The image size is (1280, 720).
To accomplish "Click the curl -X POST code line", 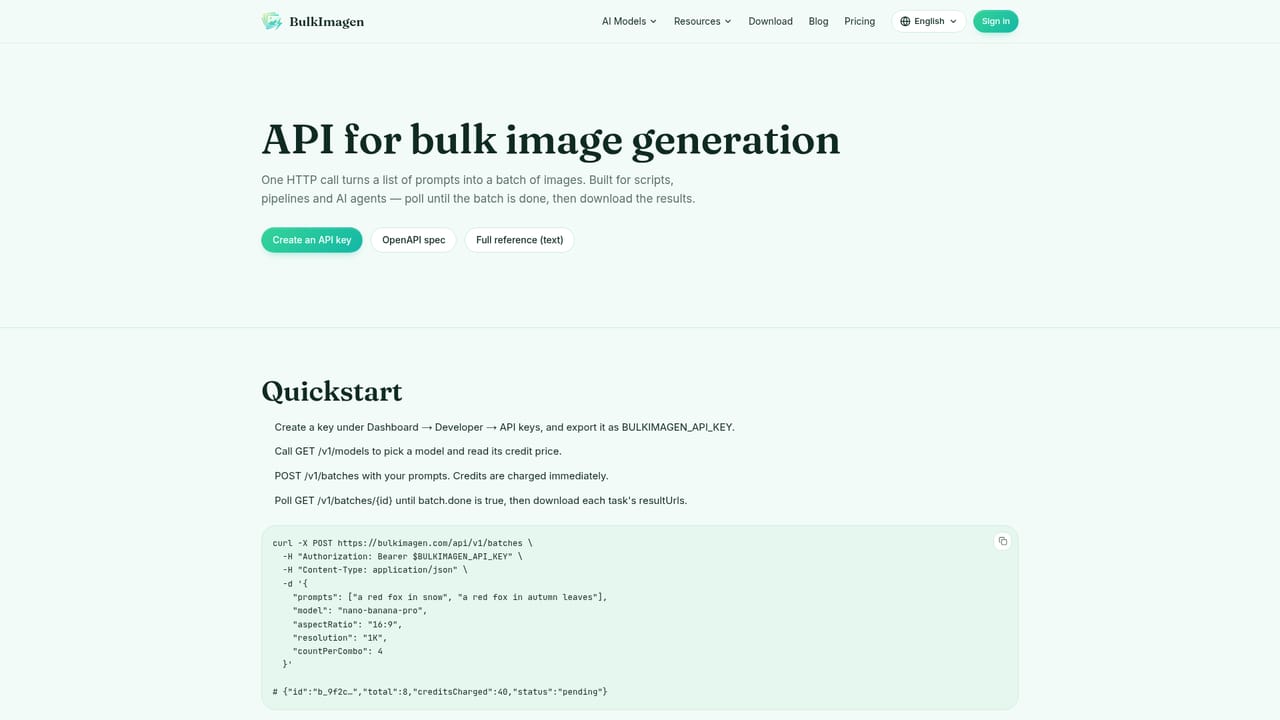I will [403, 543].
